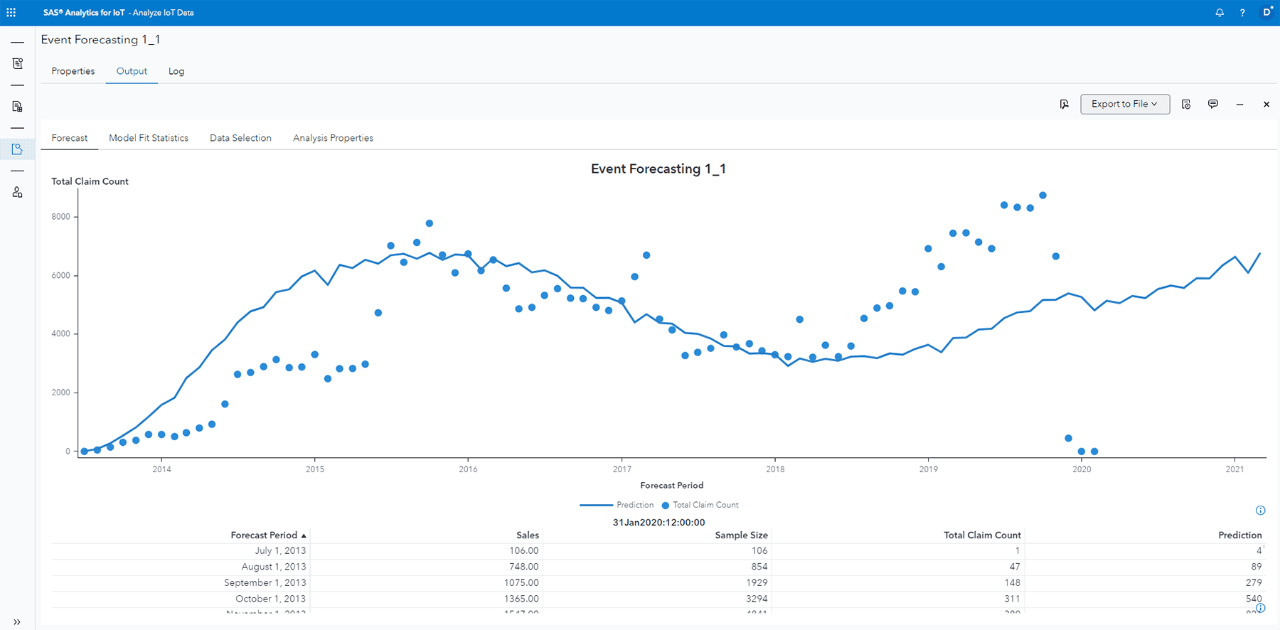Go to the Analysis Properties tab
The height and width of the screenshot is (630, 1280).
click(x=332, y=137)
